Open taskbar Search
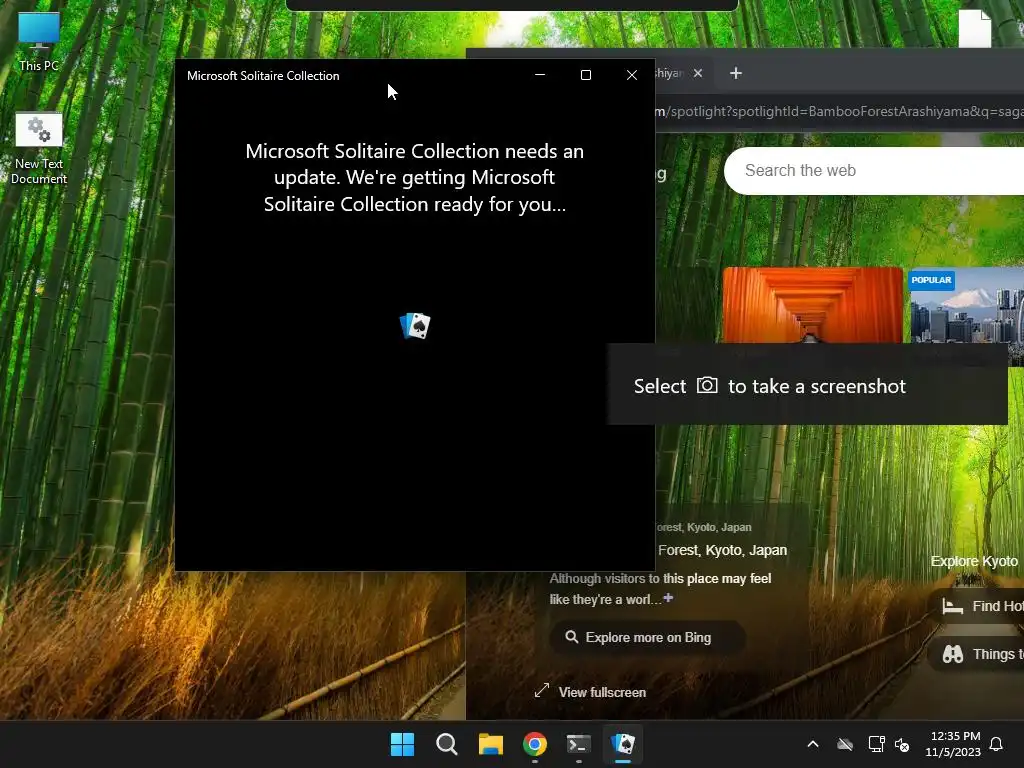The height and width of the screenshot is (768, 1024). [447, 744]
